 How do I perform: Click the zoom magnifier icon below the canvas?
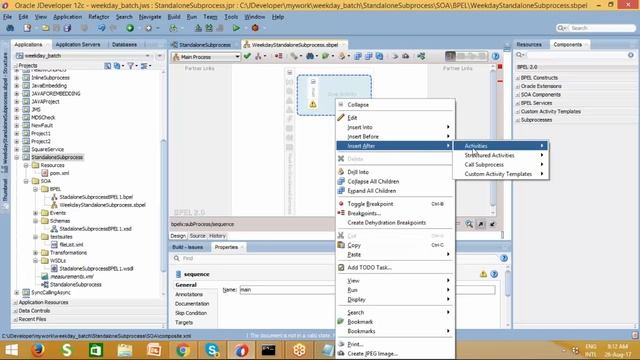[x=469, y=224]
